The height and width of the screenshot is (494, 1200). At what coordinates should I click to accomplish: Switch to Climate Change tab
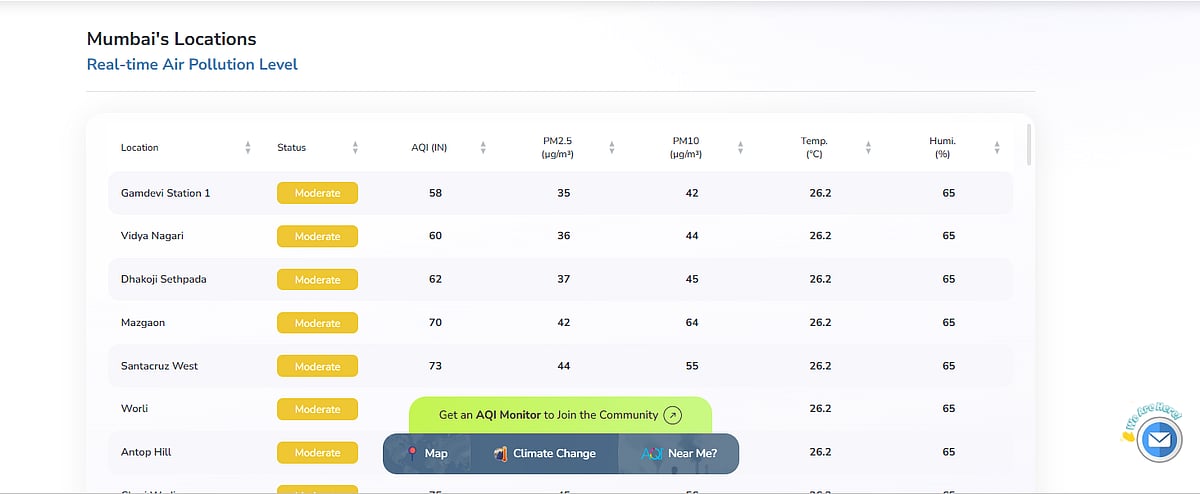tap(554, 453)
